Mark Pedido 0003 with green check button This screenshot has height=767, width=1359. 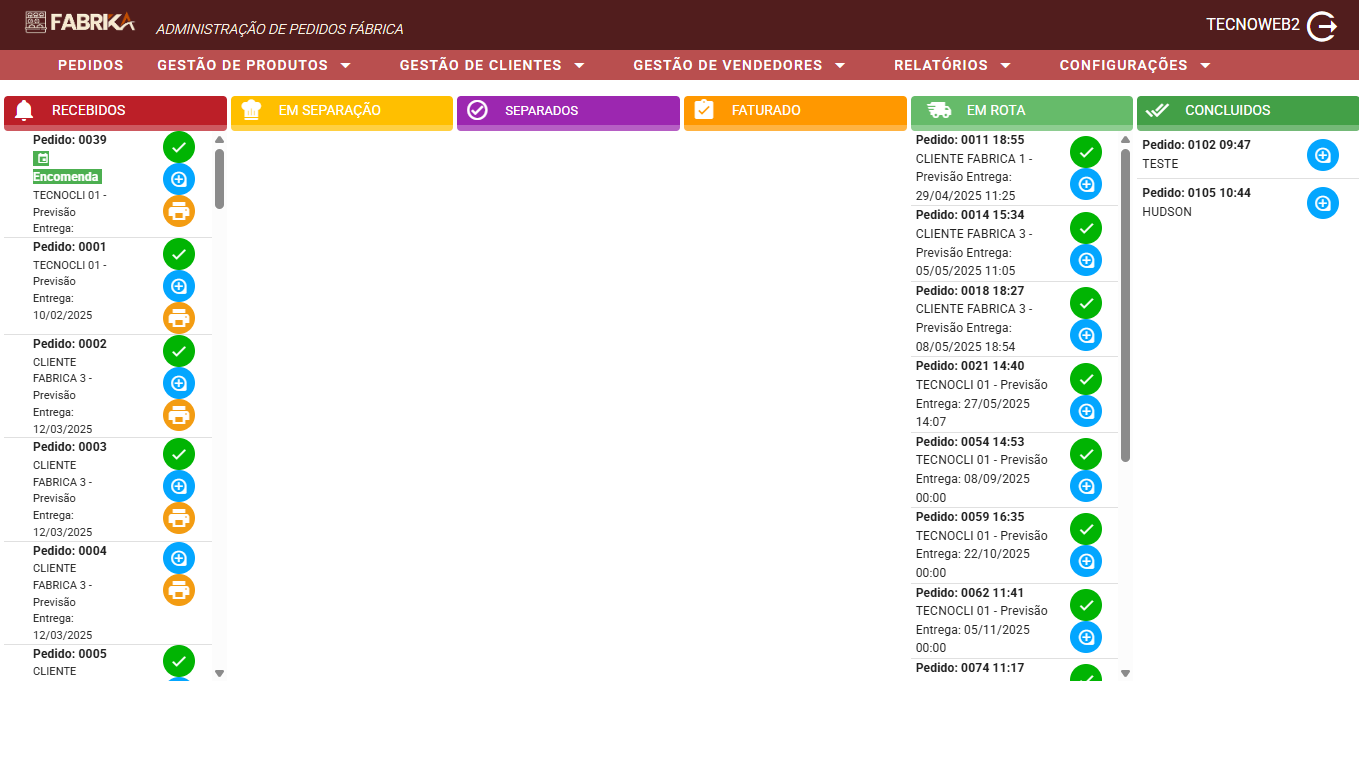[179, 454]
